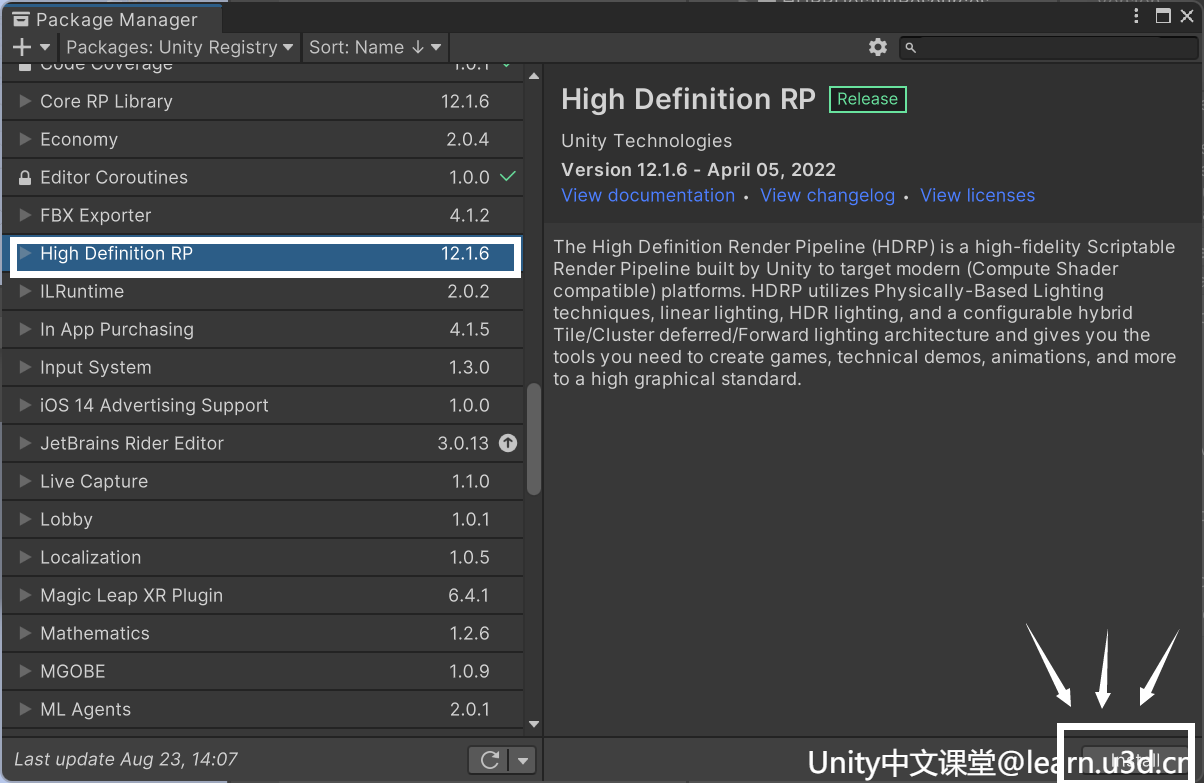Expand the Economy package arrow
Viewport: 1204px width, 783px height.
25,139
